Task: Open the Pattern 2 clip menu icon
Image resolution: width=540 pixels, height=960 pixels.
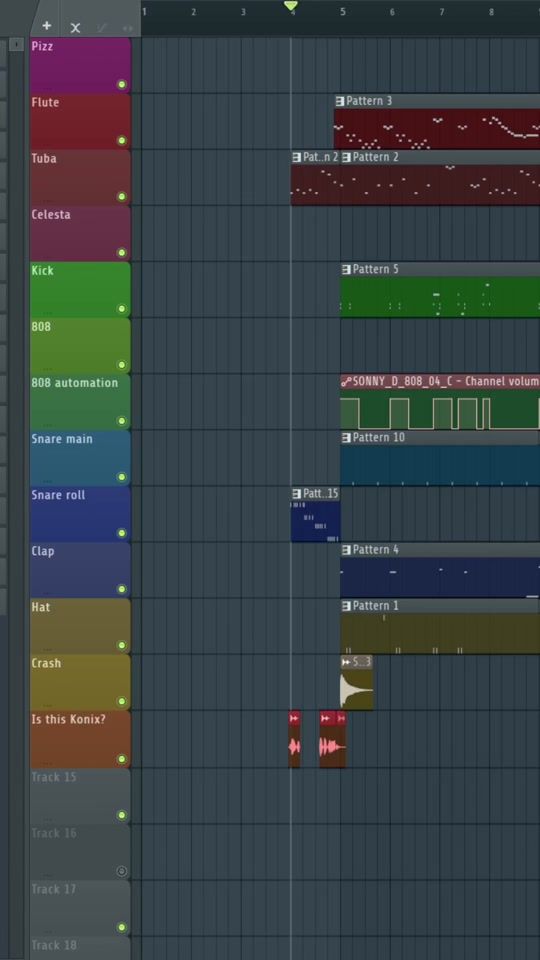Action: 347,157
